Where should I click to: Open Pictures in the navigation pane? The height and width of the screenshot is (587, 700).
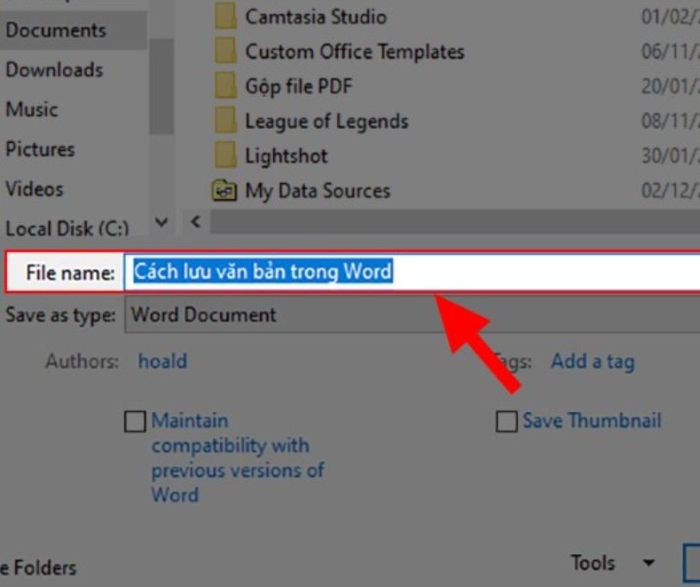40,150
